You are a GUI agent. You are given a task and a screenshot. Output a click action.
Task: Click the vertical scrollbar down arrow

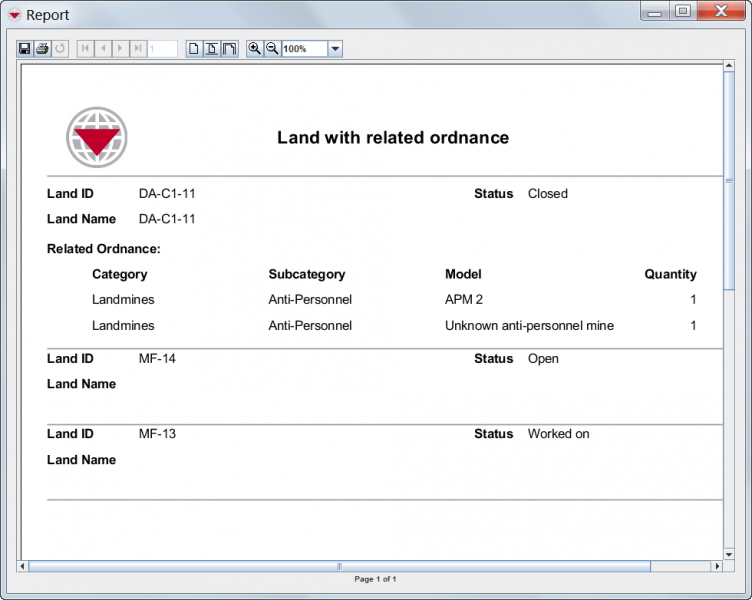(729, 554)
